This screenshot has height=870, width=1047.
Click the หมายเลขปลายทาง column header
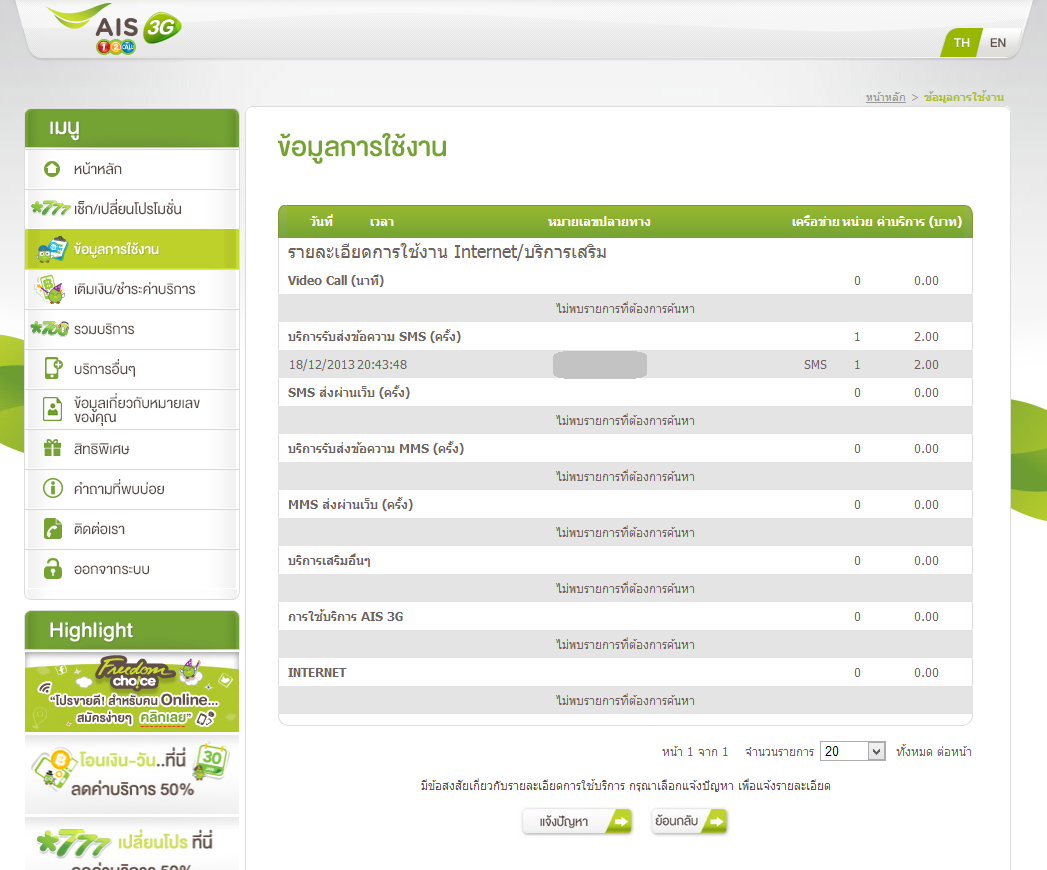[x=599, y=222]
